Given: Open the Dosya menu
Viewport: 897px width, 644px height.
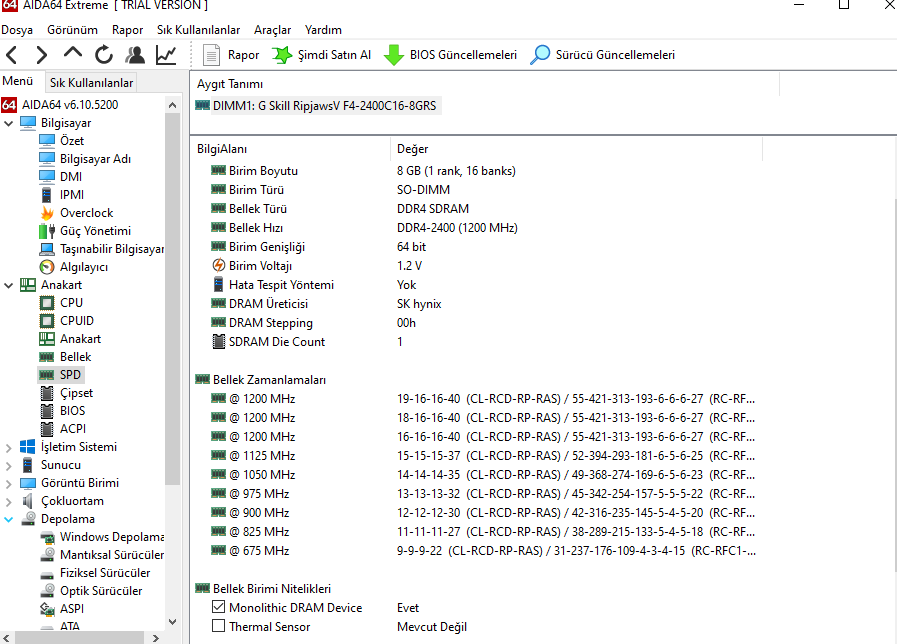Looking at the screenshot, I should tap(17, 30).
